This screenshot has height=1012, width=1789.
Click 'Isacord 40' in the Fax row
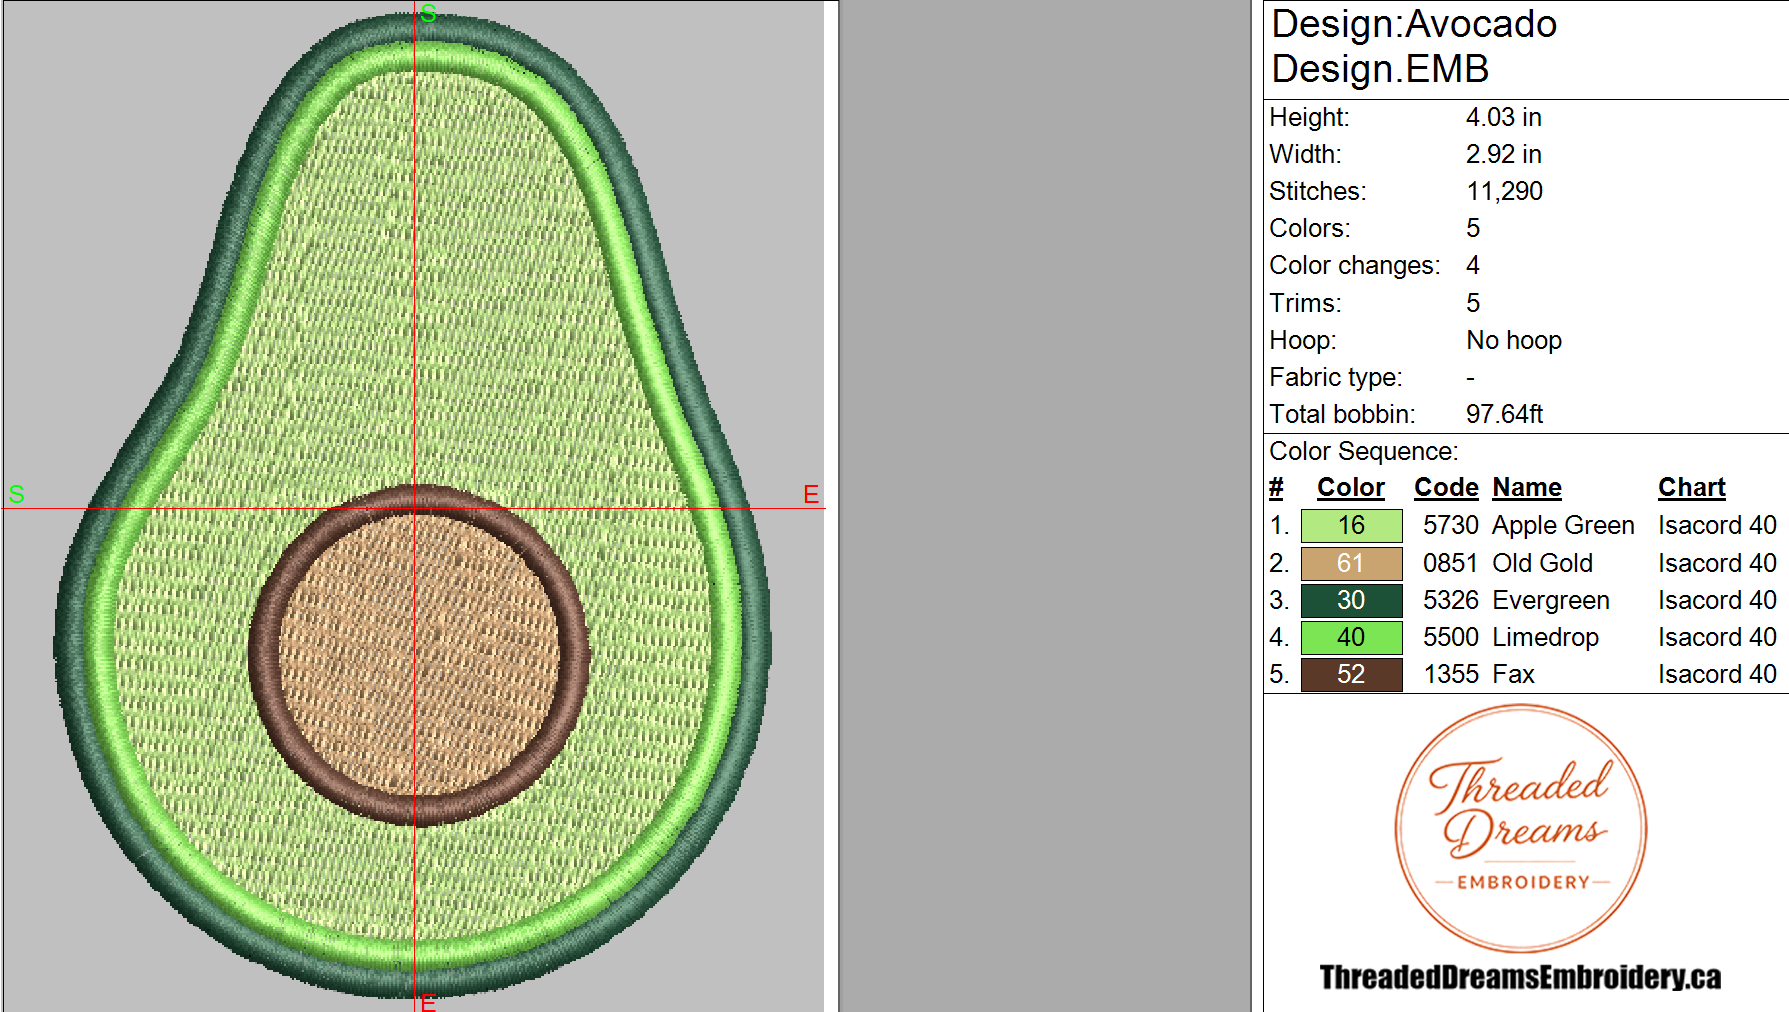pyautogui.click(x=1717, y=674)
